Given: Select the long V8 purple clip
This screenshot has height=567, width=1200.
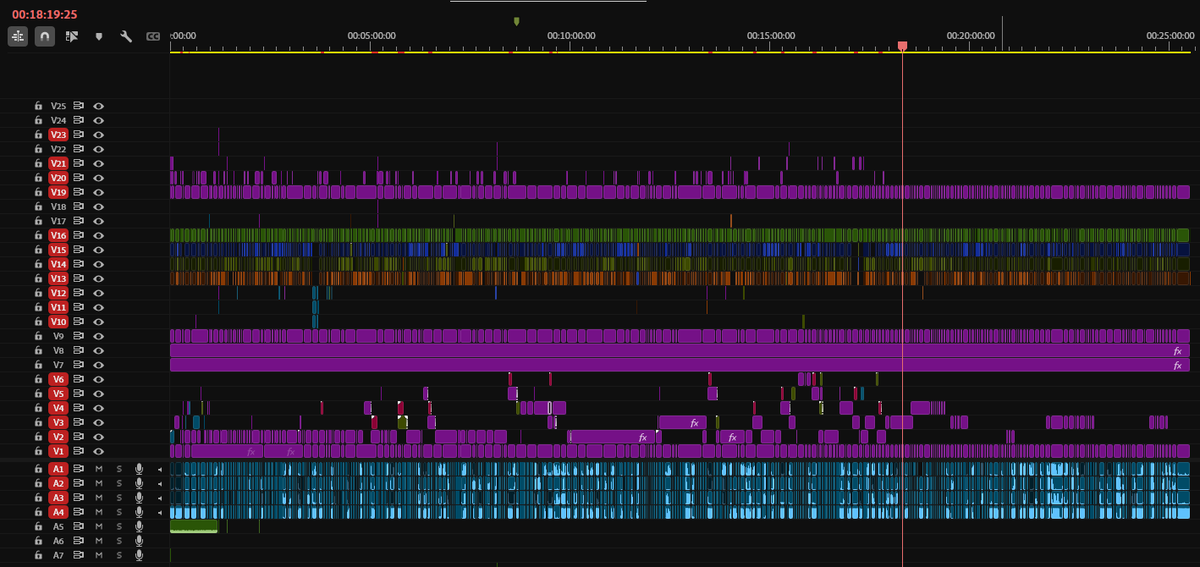Looking at the screenshot, I should [x=679, y=350].
